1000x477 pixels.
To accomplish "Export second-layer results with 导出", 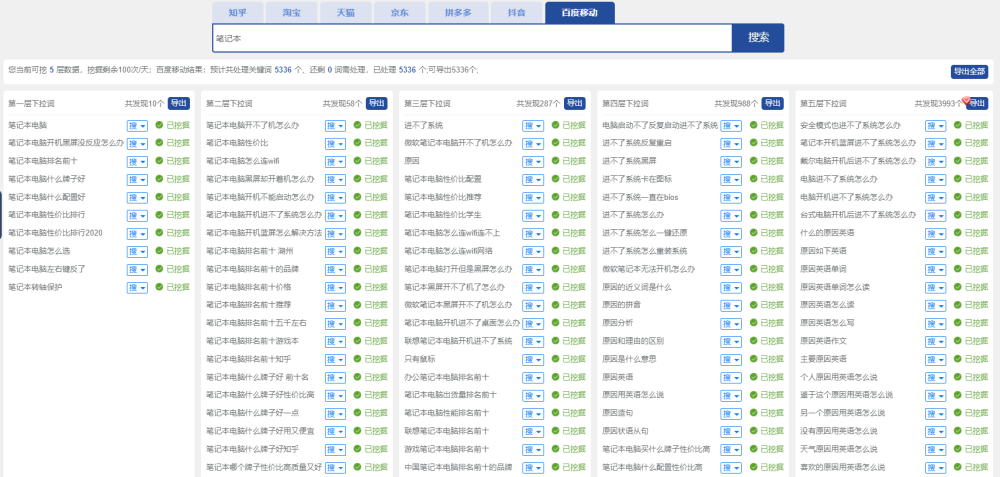I will click(x=377, y=103).
